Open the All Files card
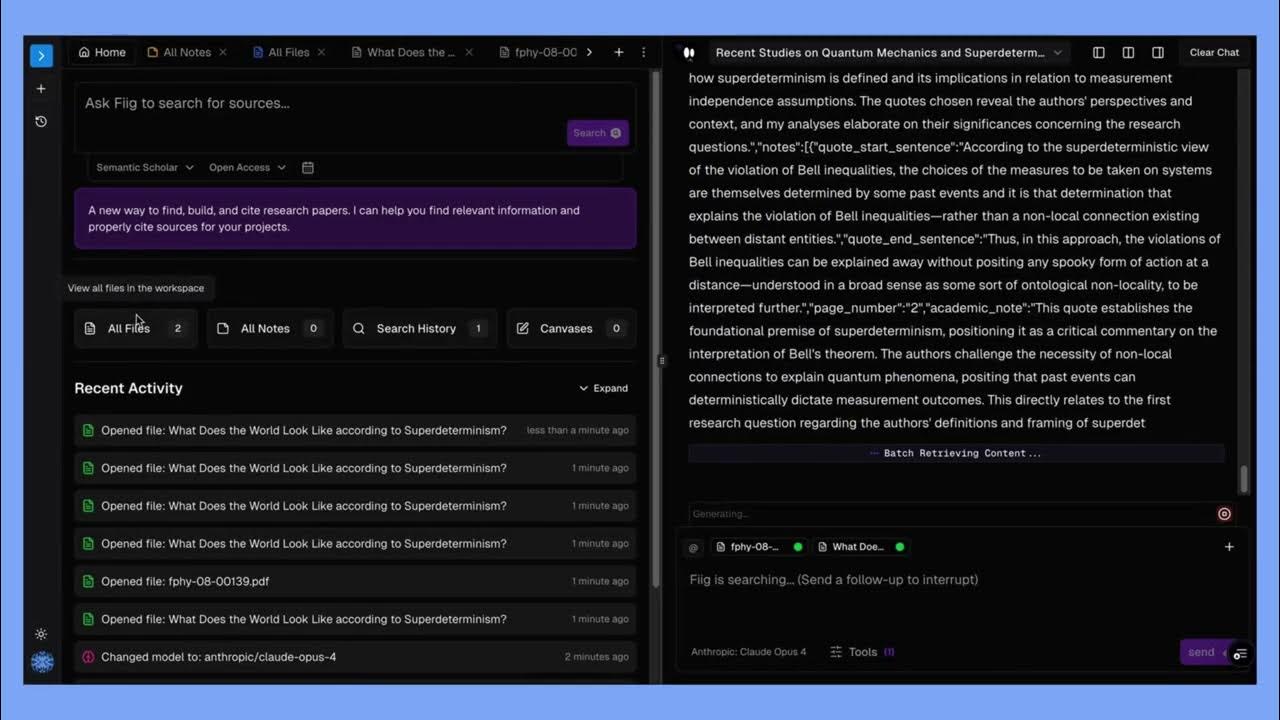This screenshot has width=1280, height=720. [135, 328]
